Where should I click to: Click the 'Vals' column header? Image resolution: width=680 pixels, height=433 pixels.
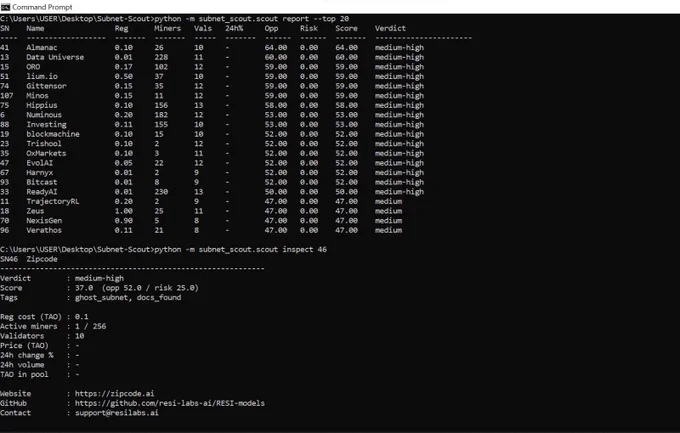click(x=203, y=28)
